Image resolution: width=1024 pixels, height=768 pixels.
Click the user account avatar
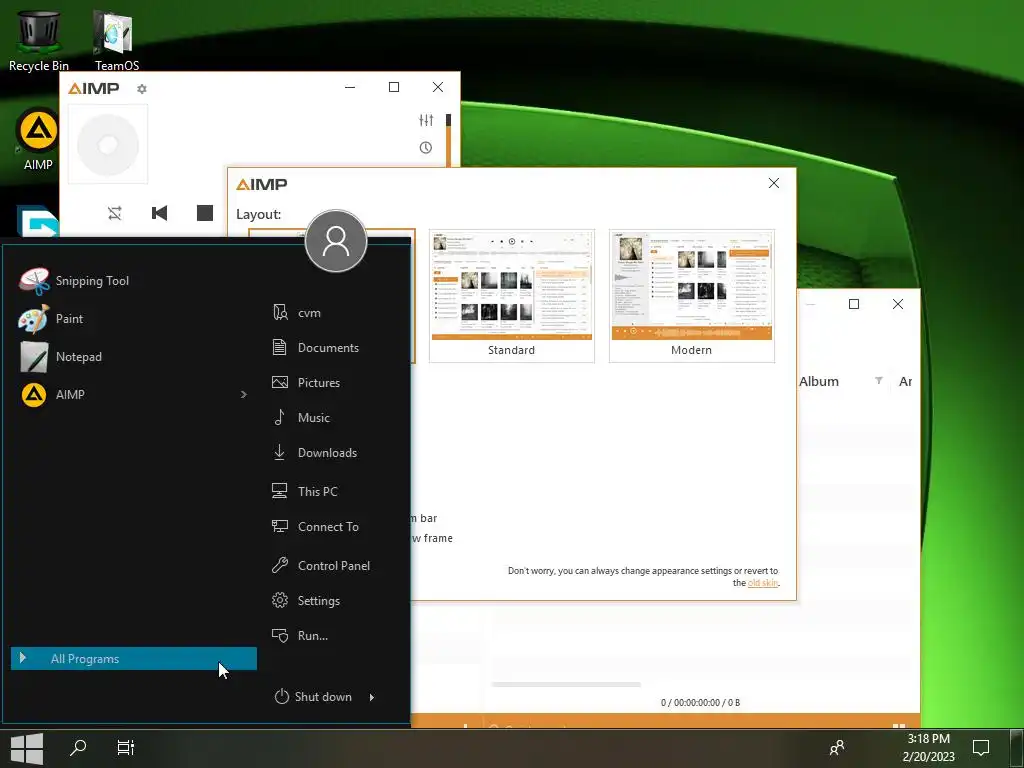(x=336, y=241)
